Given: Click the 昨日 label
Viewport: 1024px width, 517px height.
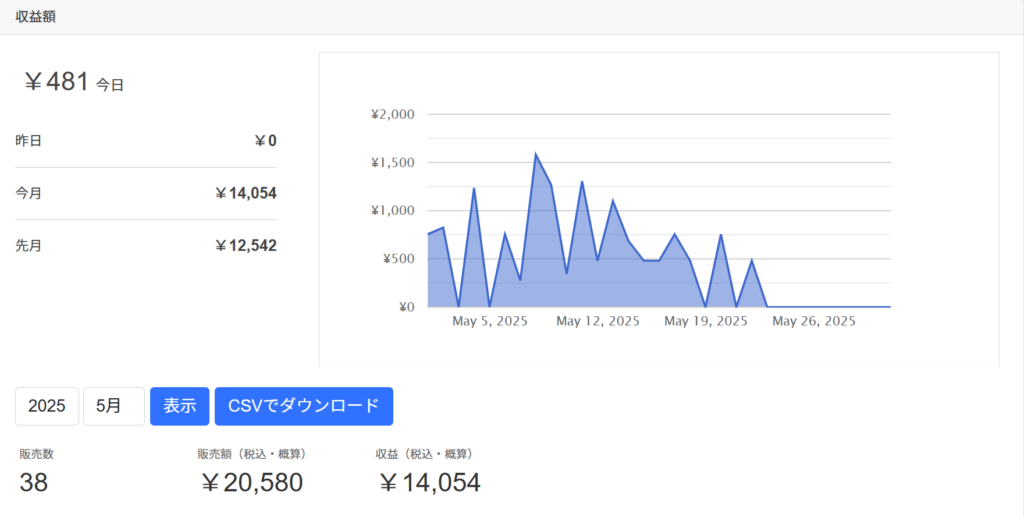Looking at the screenshot, I should coord(29,141).
